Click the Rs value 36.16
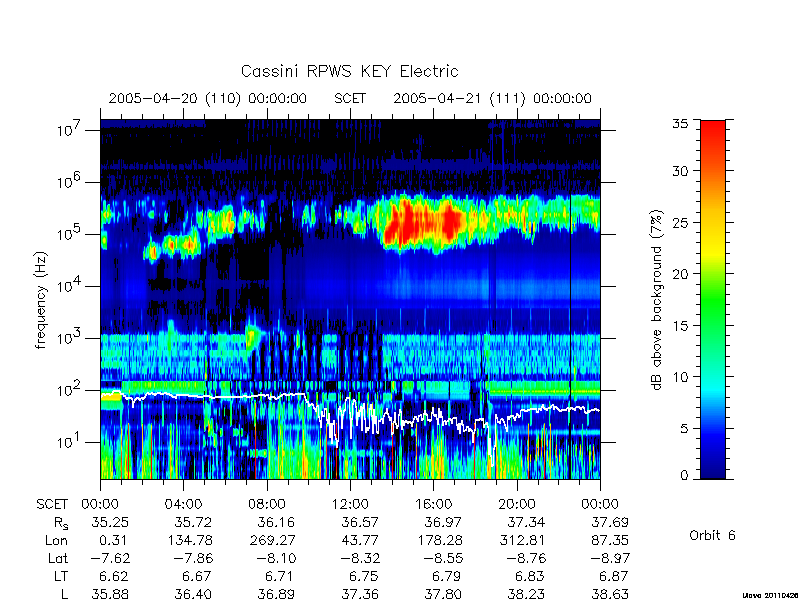This screenshot has width=800, height=600. tap(276, 522)
